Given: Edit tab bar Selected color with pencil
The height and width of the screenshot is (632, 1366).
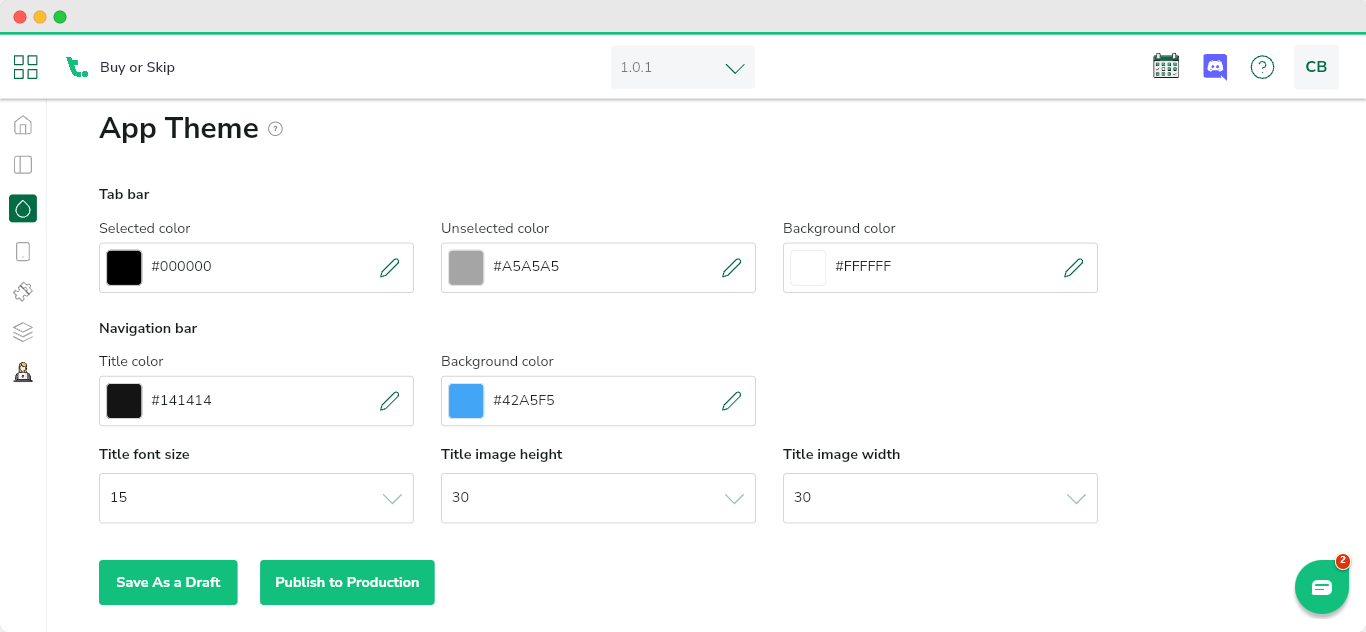Looking at the screenshot, I should coord(390,267).
